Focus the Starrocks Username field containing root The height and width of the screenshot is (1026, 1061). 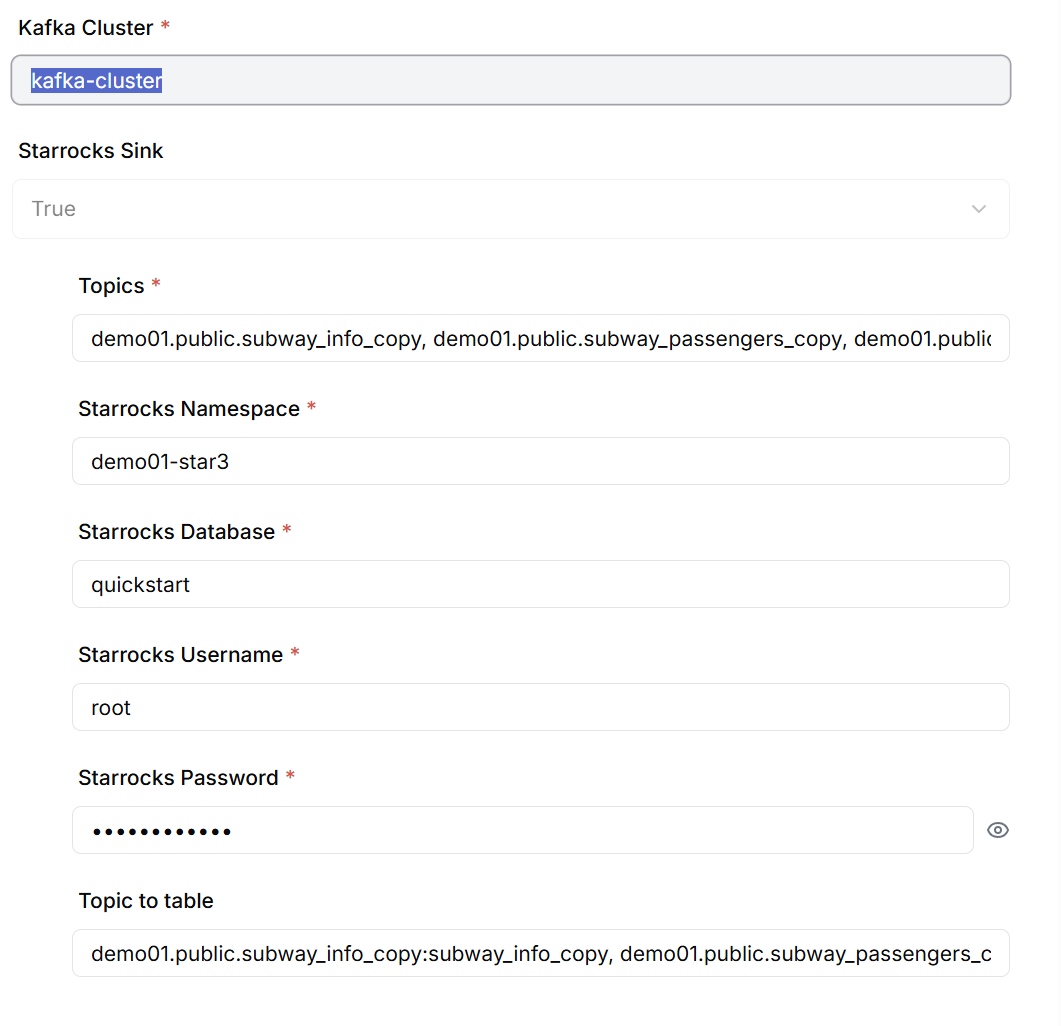pos(540,708)
